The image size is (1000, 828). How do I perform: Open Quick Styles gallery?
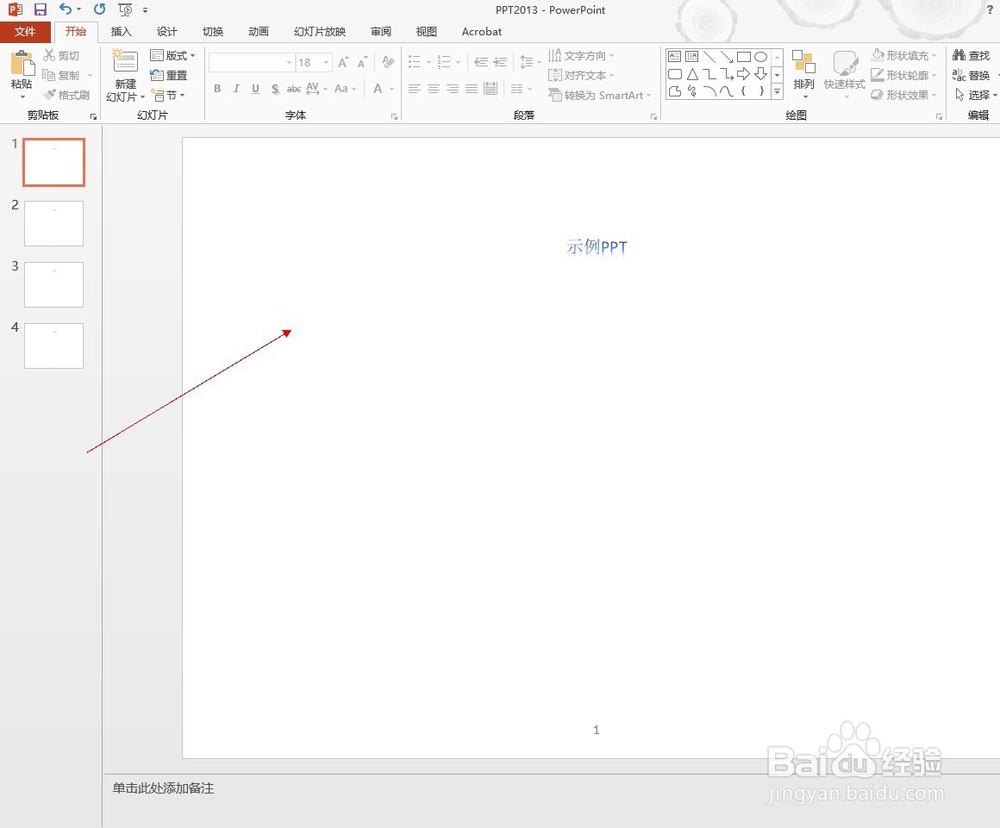pos(844,74)
